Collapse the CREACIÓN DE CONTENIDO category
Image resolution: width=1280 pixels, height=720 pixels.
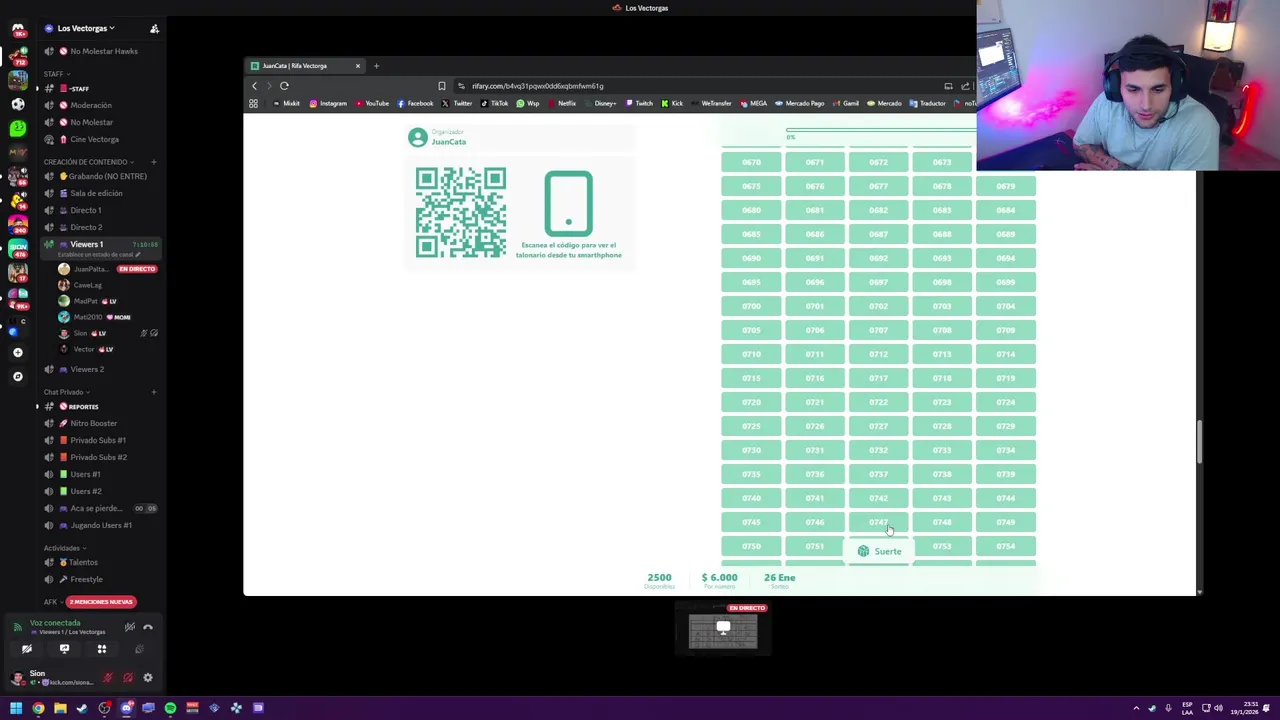point(87,162)
